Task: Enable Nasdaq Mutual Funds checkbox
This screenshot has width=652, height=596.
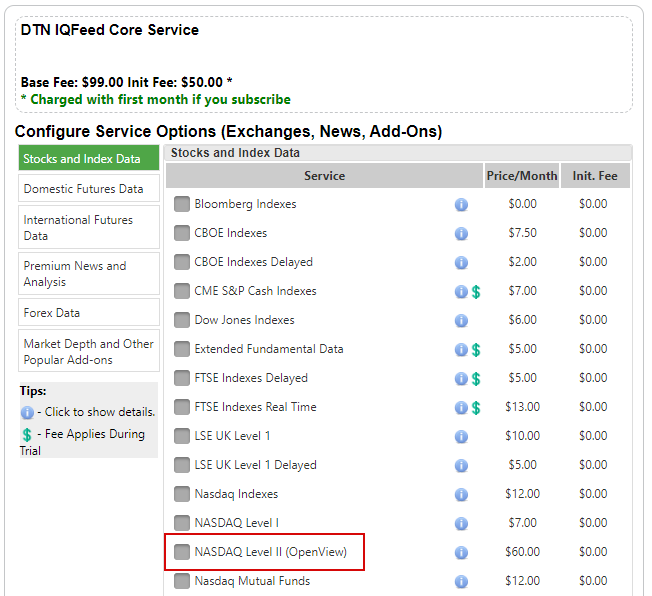Action: click(182, 581)
